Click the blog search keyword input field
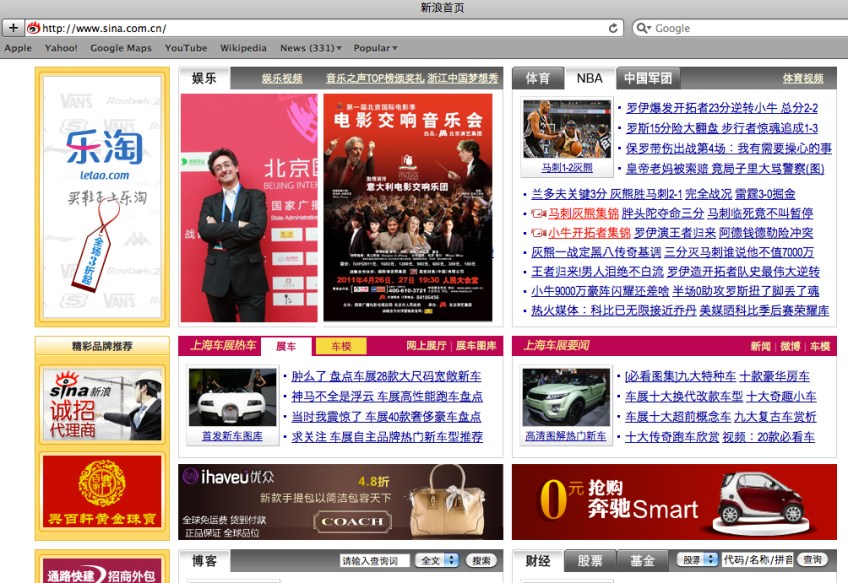The height and width of the screenshot is (583, 848). 373,561
